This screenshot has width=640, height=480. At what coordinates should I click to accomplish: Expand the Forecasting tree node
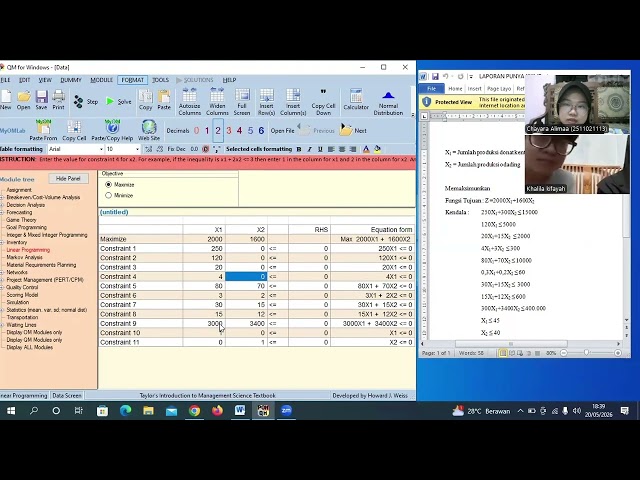click(x=2, y=212)
